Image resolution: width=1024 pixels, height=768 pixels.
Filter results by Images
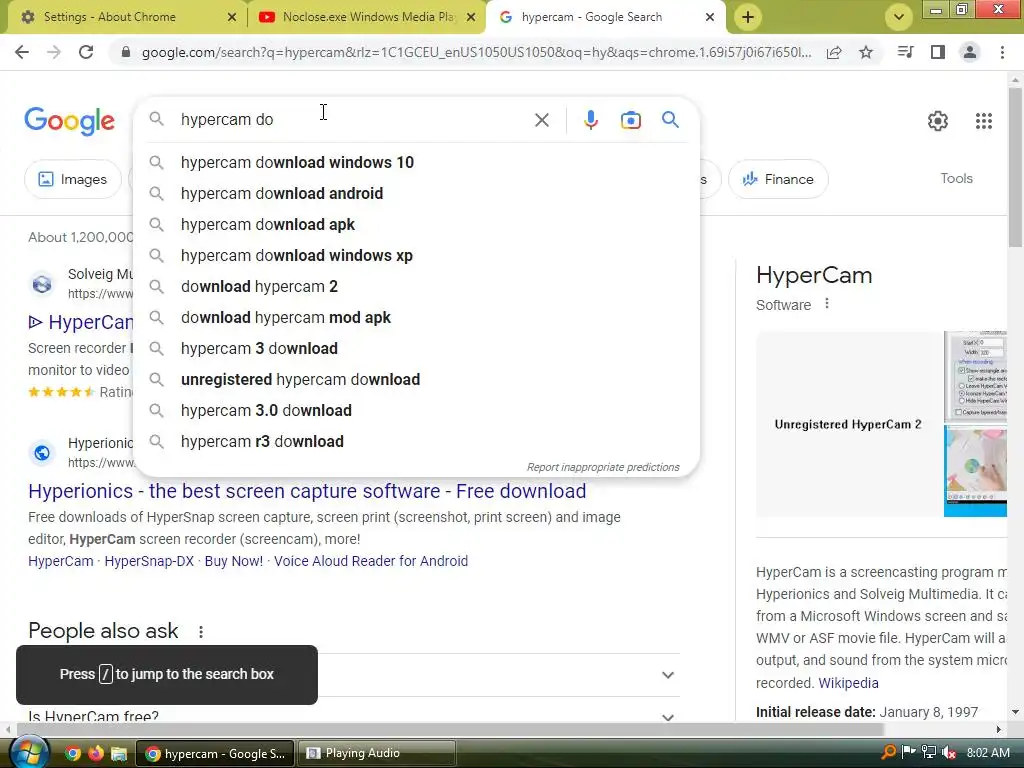pos(72,179)
